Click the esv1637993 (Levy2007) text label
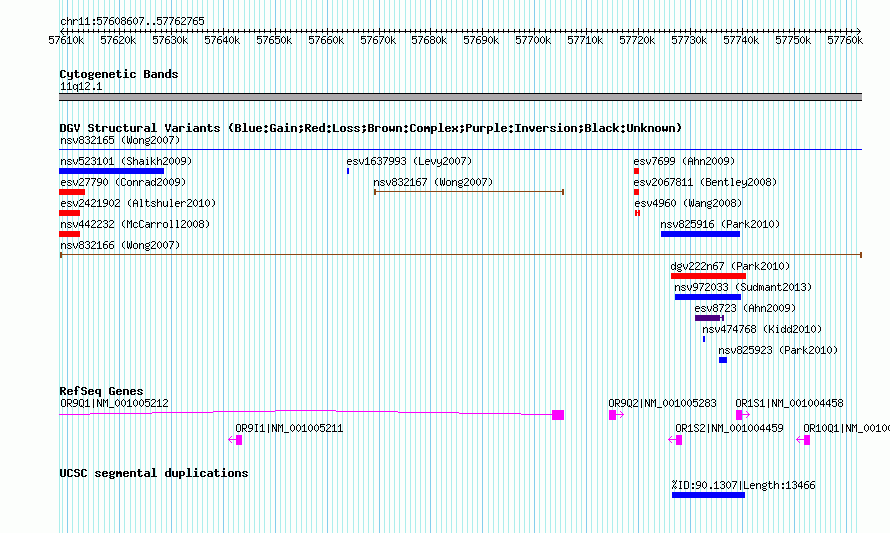The width and height of the screenshot is (890, 533). 409,161
